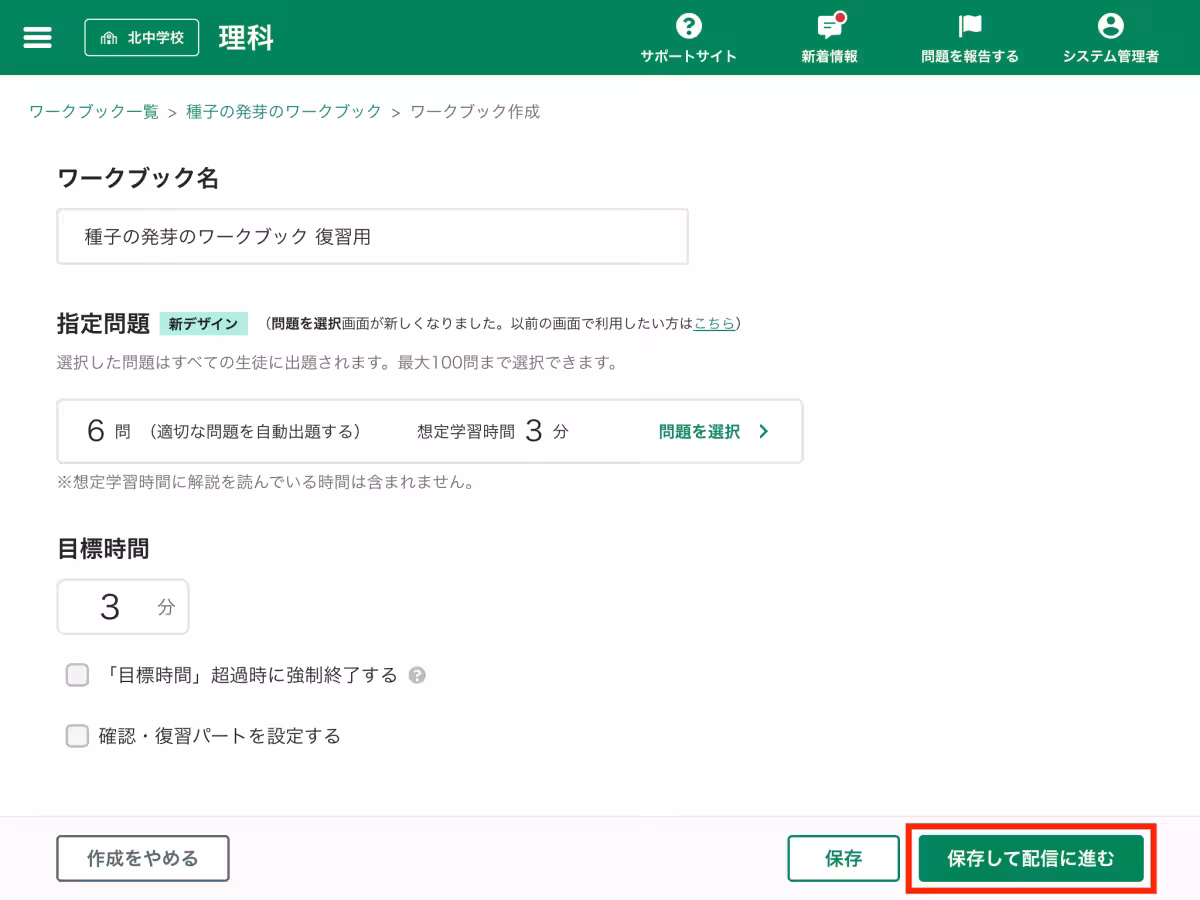Click the 問題を報告する flag icon

(971, 28)
